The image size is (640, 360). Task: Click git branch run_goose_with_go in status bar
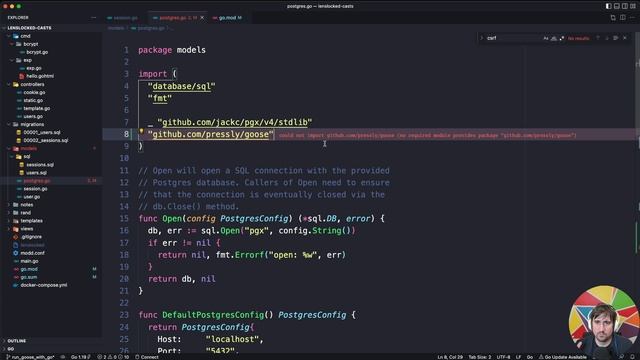30,357
